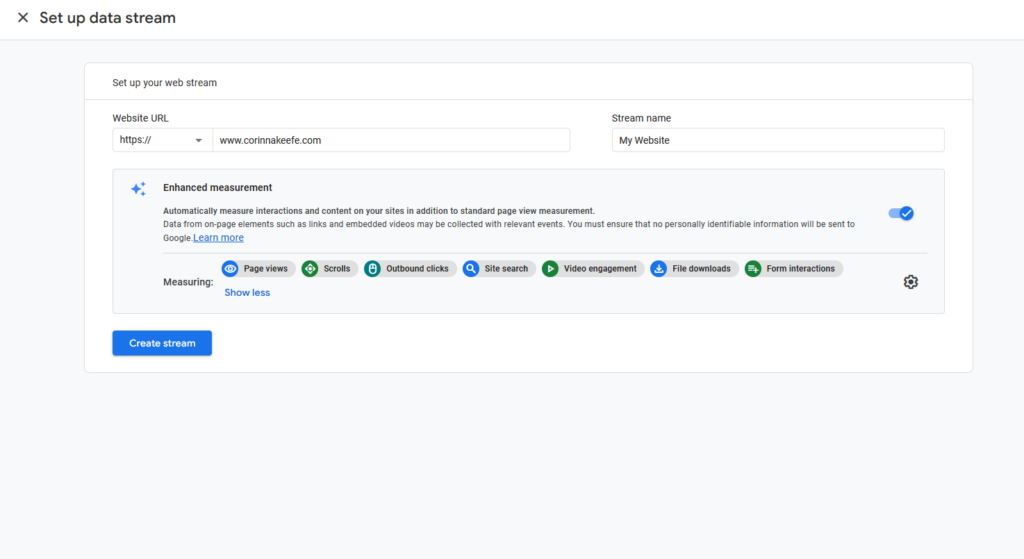Click the Outbound clicks chip label
This screenshot has height=559, width=1024.
(417, 269)
